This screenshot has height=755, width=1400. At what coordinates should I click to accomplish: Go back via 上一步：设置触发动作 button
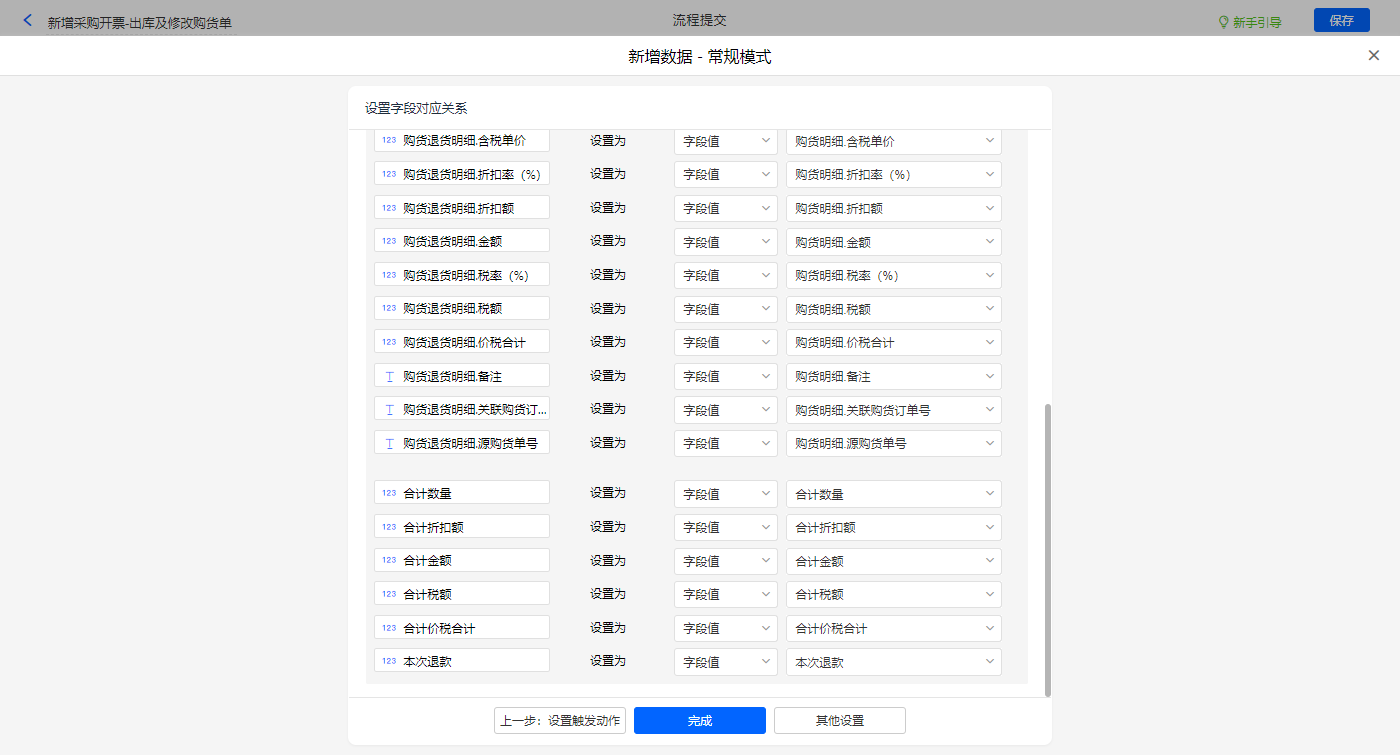click(560, 721)
